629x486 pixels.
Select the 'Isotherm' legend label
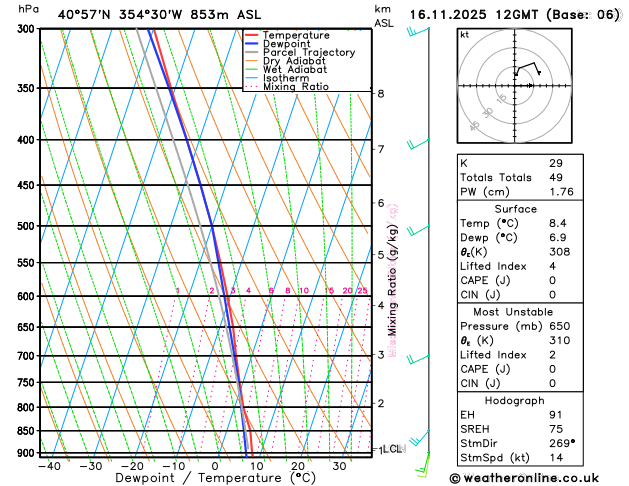click(x=286, y=78)
